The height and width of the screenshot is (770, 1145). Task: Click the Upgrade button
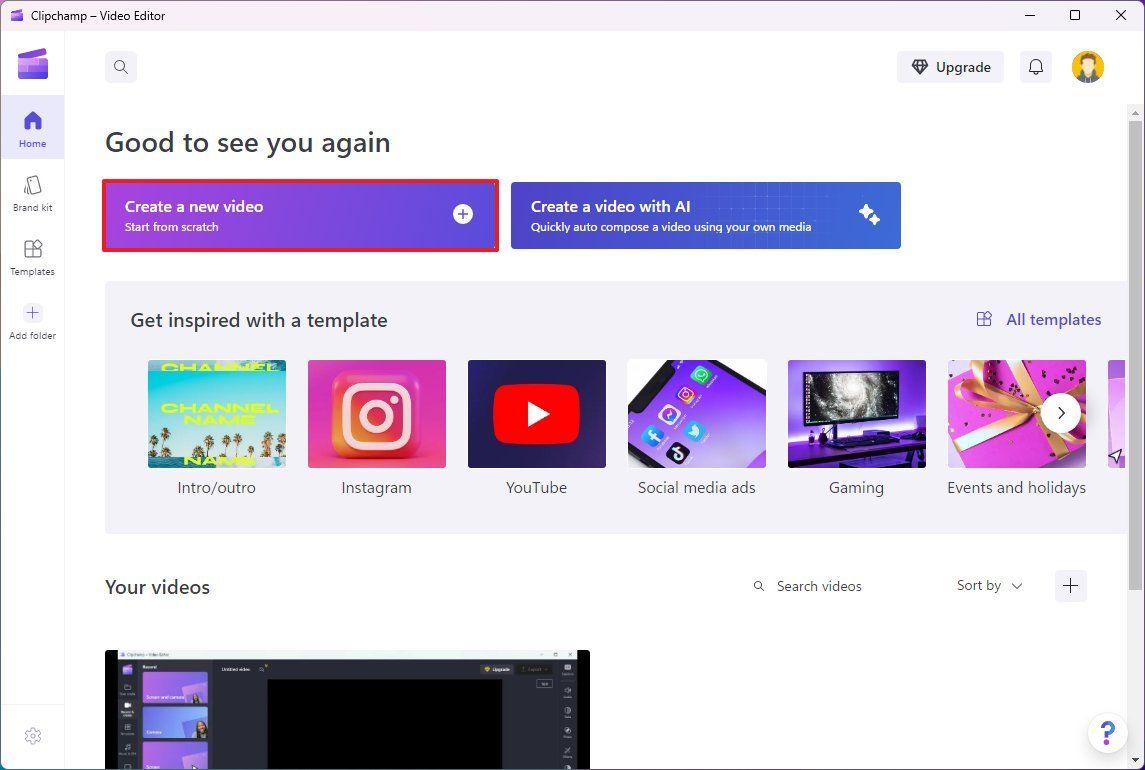coord(949,67)
